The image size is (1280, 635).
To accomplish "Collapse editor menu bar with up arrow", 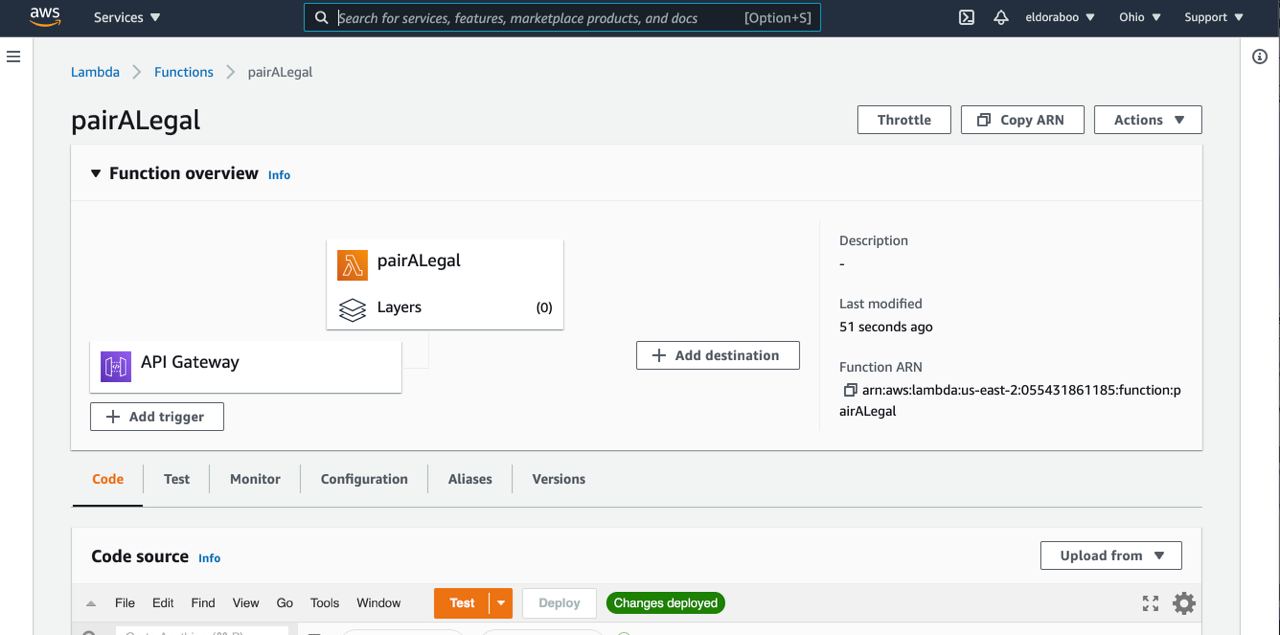I will click(91, 604).
